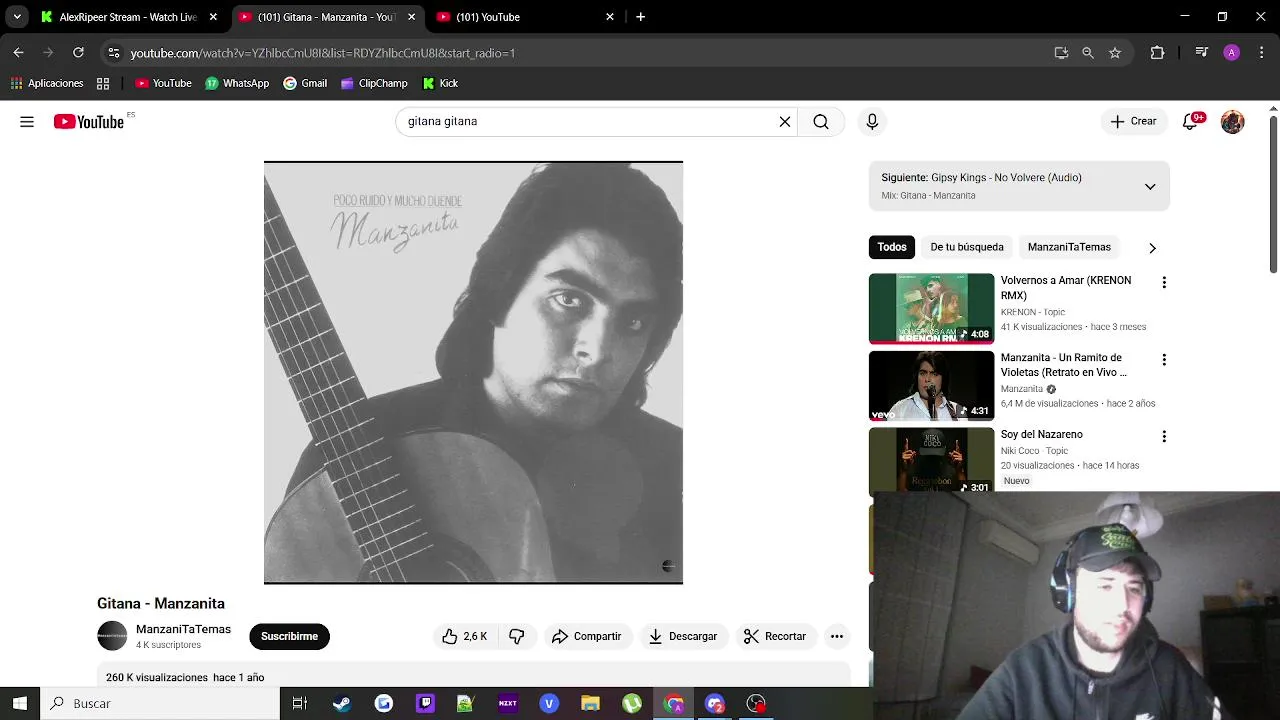The height and width of the screenshot is (720, 1280).
Task: Click the Windows Buscar search box
Action: (160, 704)
